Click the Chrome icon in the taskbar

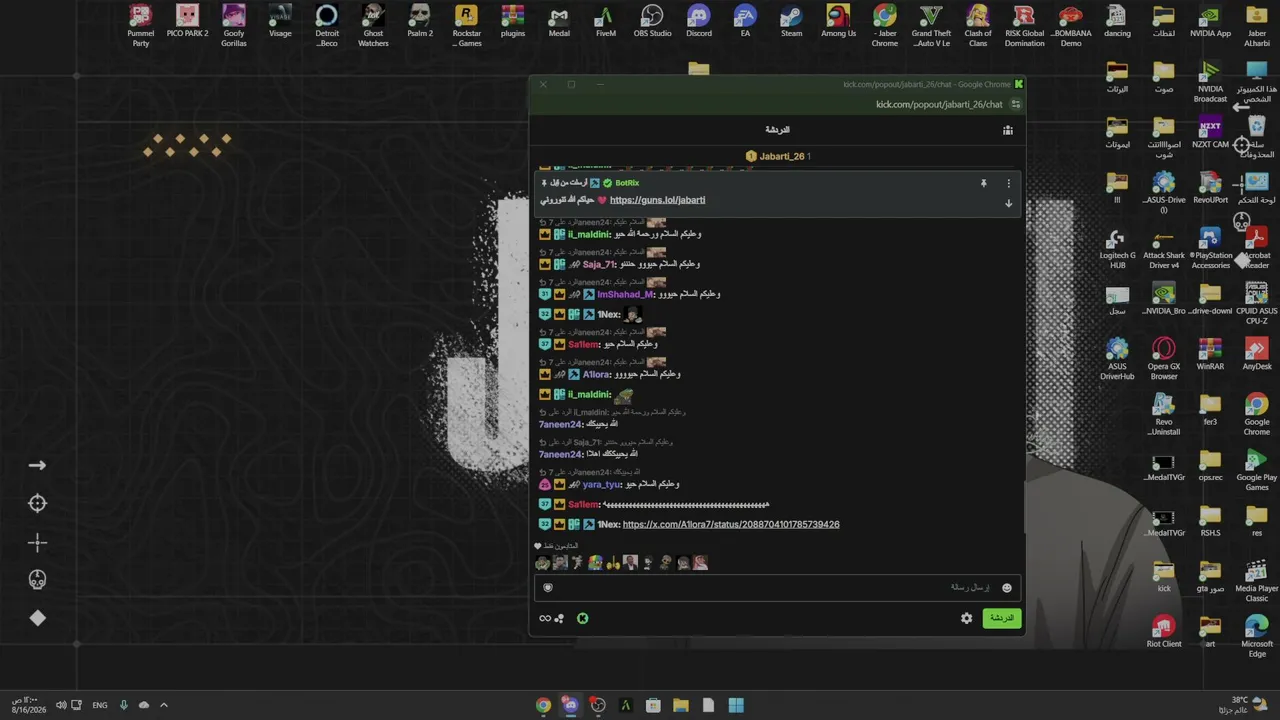click(543, 705)
